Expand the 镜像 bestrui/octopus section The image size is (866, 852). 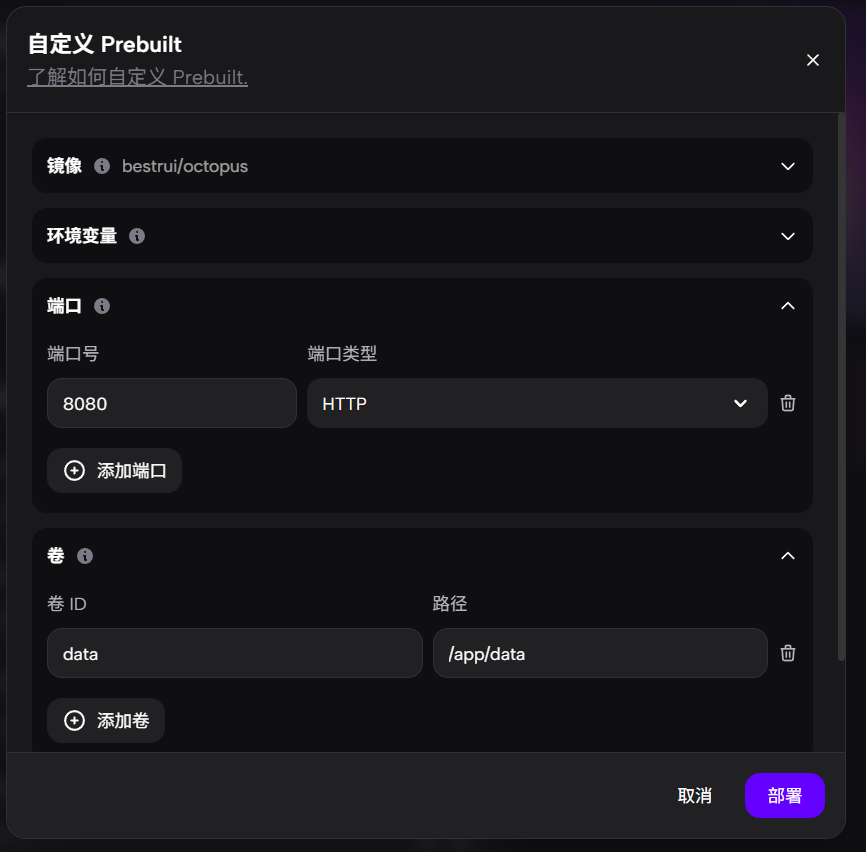788,166
